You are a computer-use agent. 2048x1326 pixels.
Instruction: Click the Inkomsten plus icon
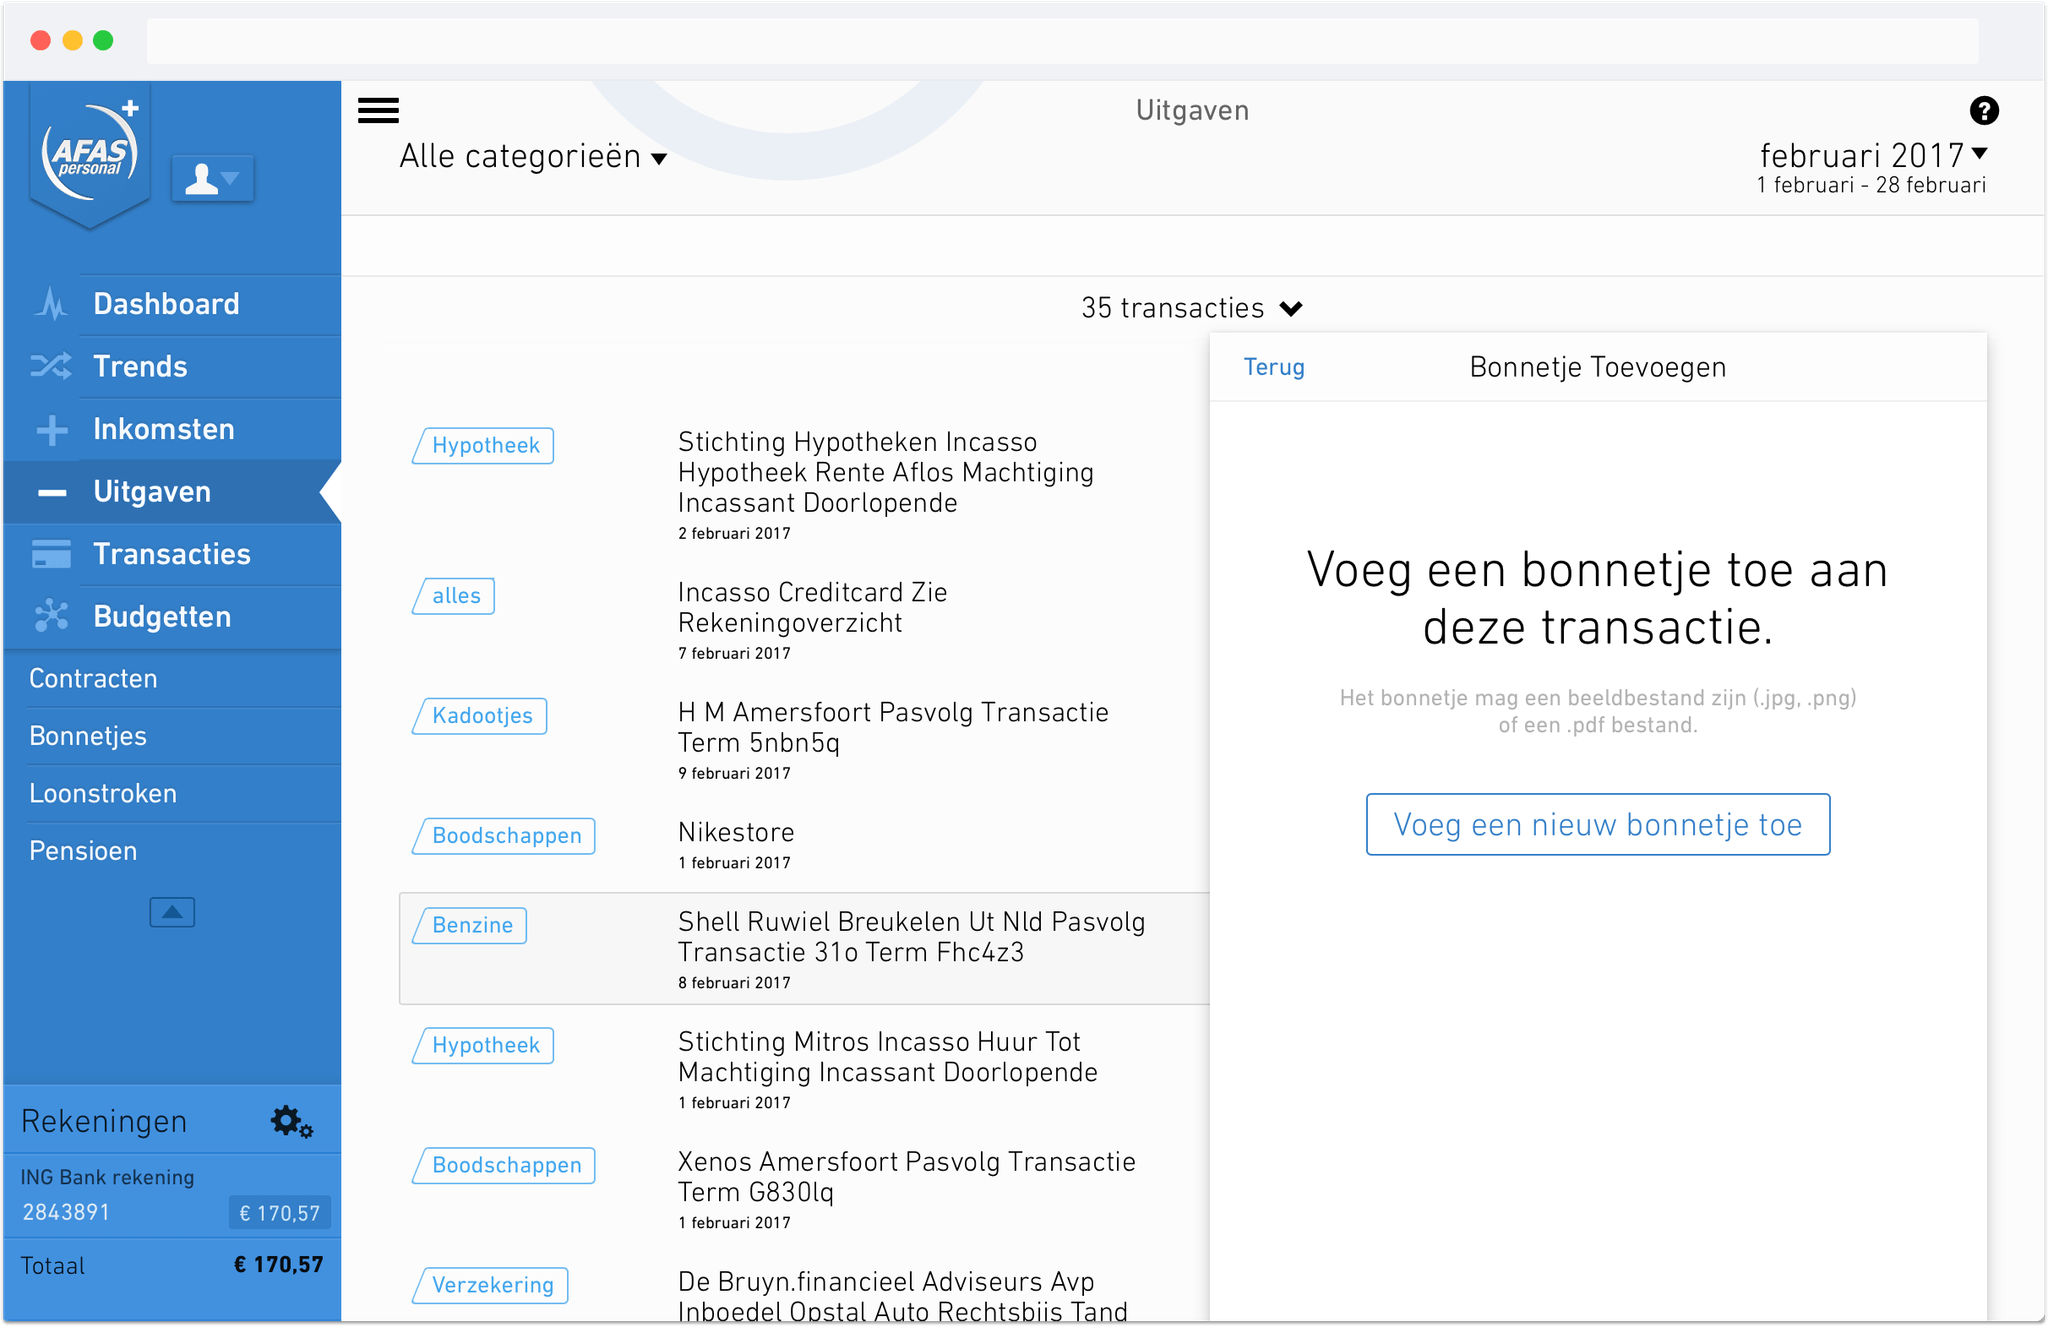pos(50,429)
